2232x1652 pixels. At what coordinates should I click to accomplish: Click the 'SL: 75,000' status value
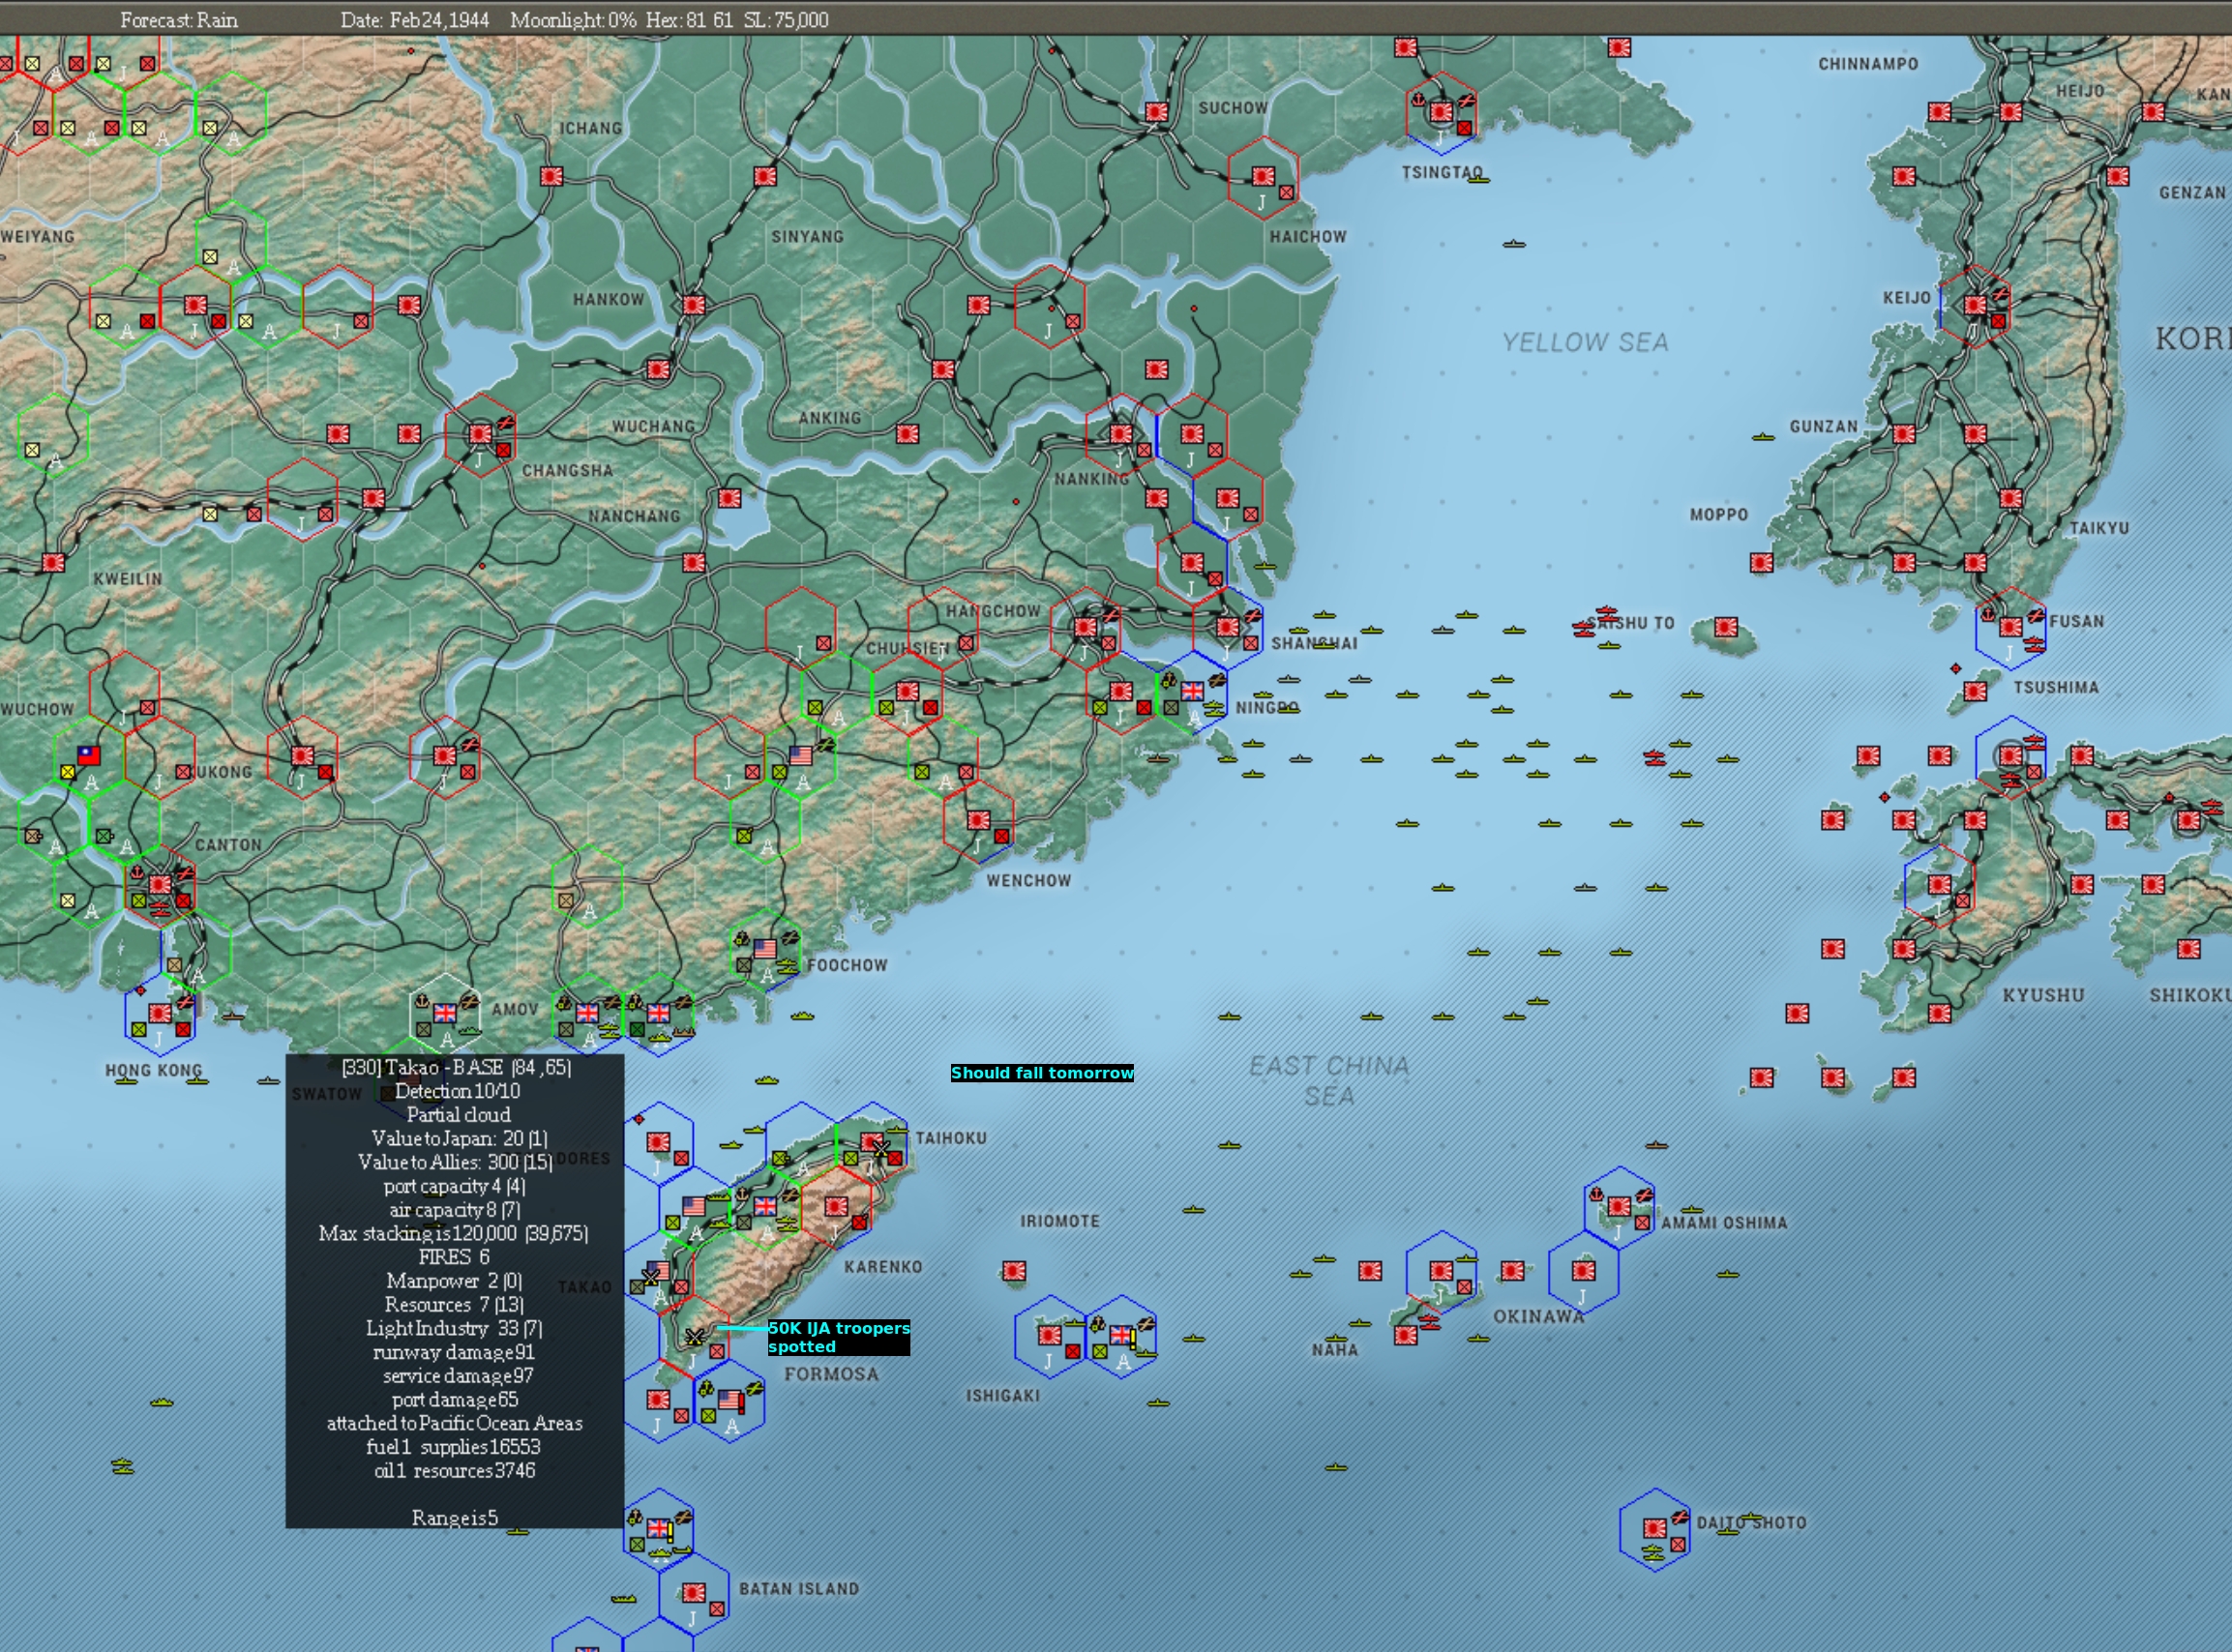click(786, 20)
